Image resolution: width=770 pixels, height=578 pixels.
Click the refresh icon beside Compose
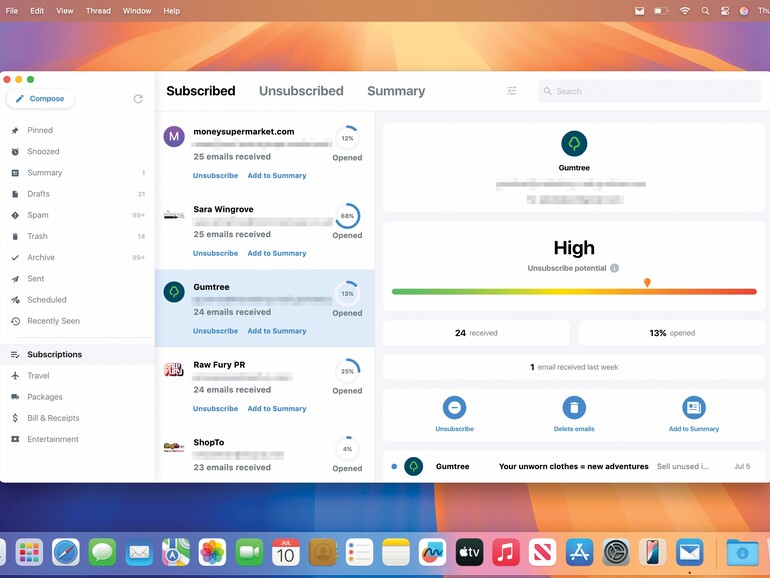pos(138,99)
